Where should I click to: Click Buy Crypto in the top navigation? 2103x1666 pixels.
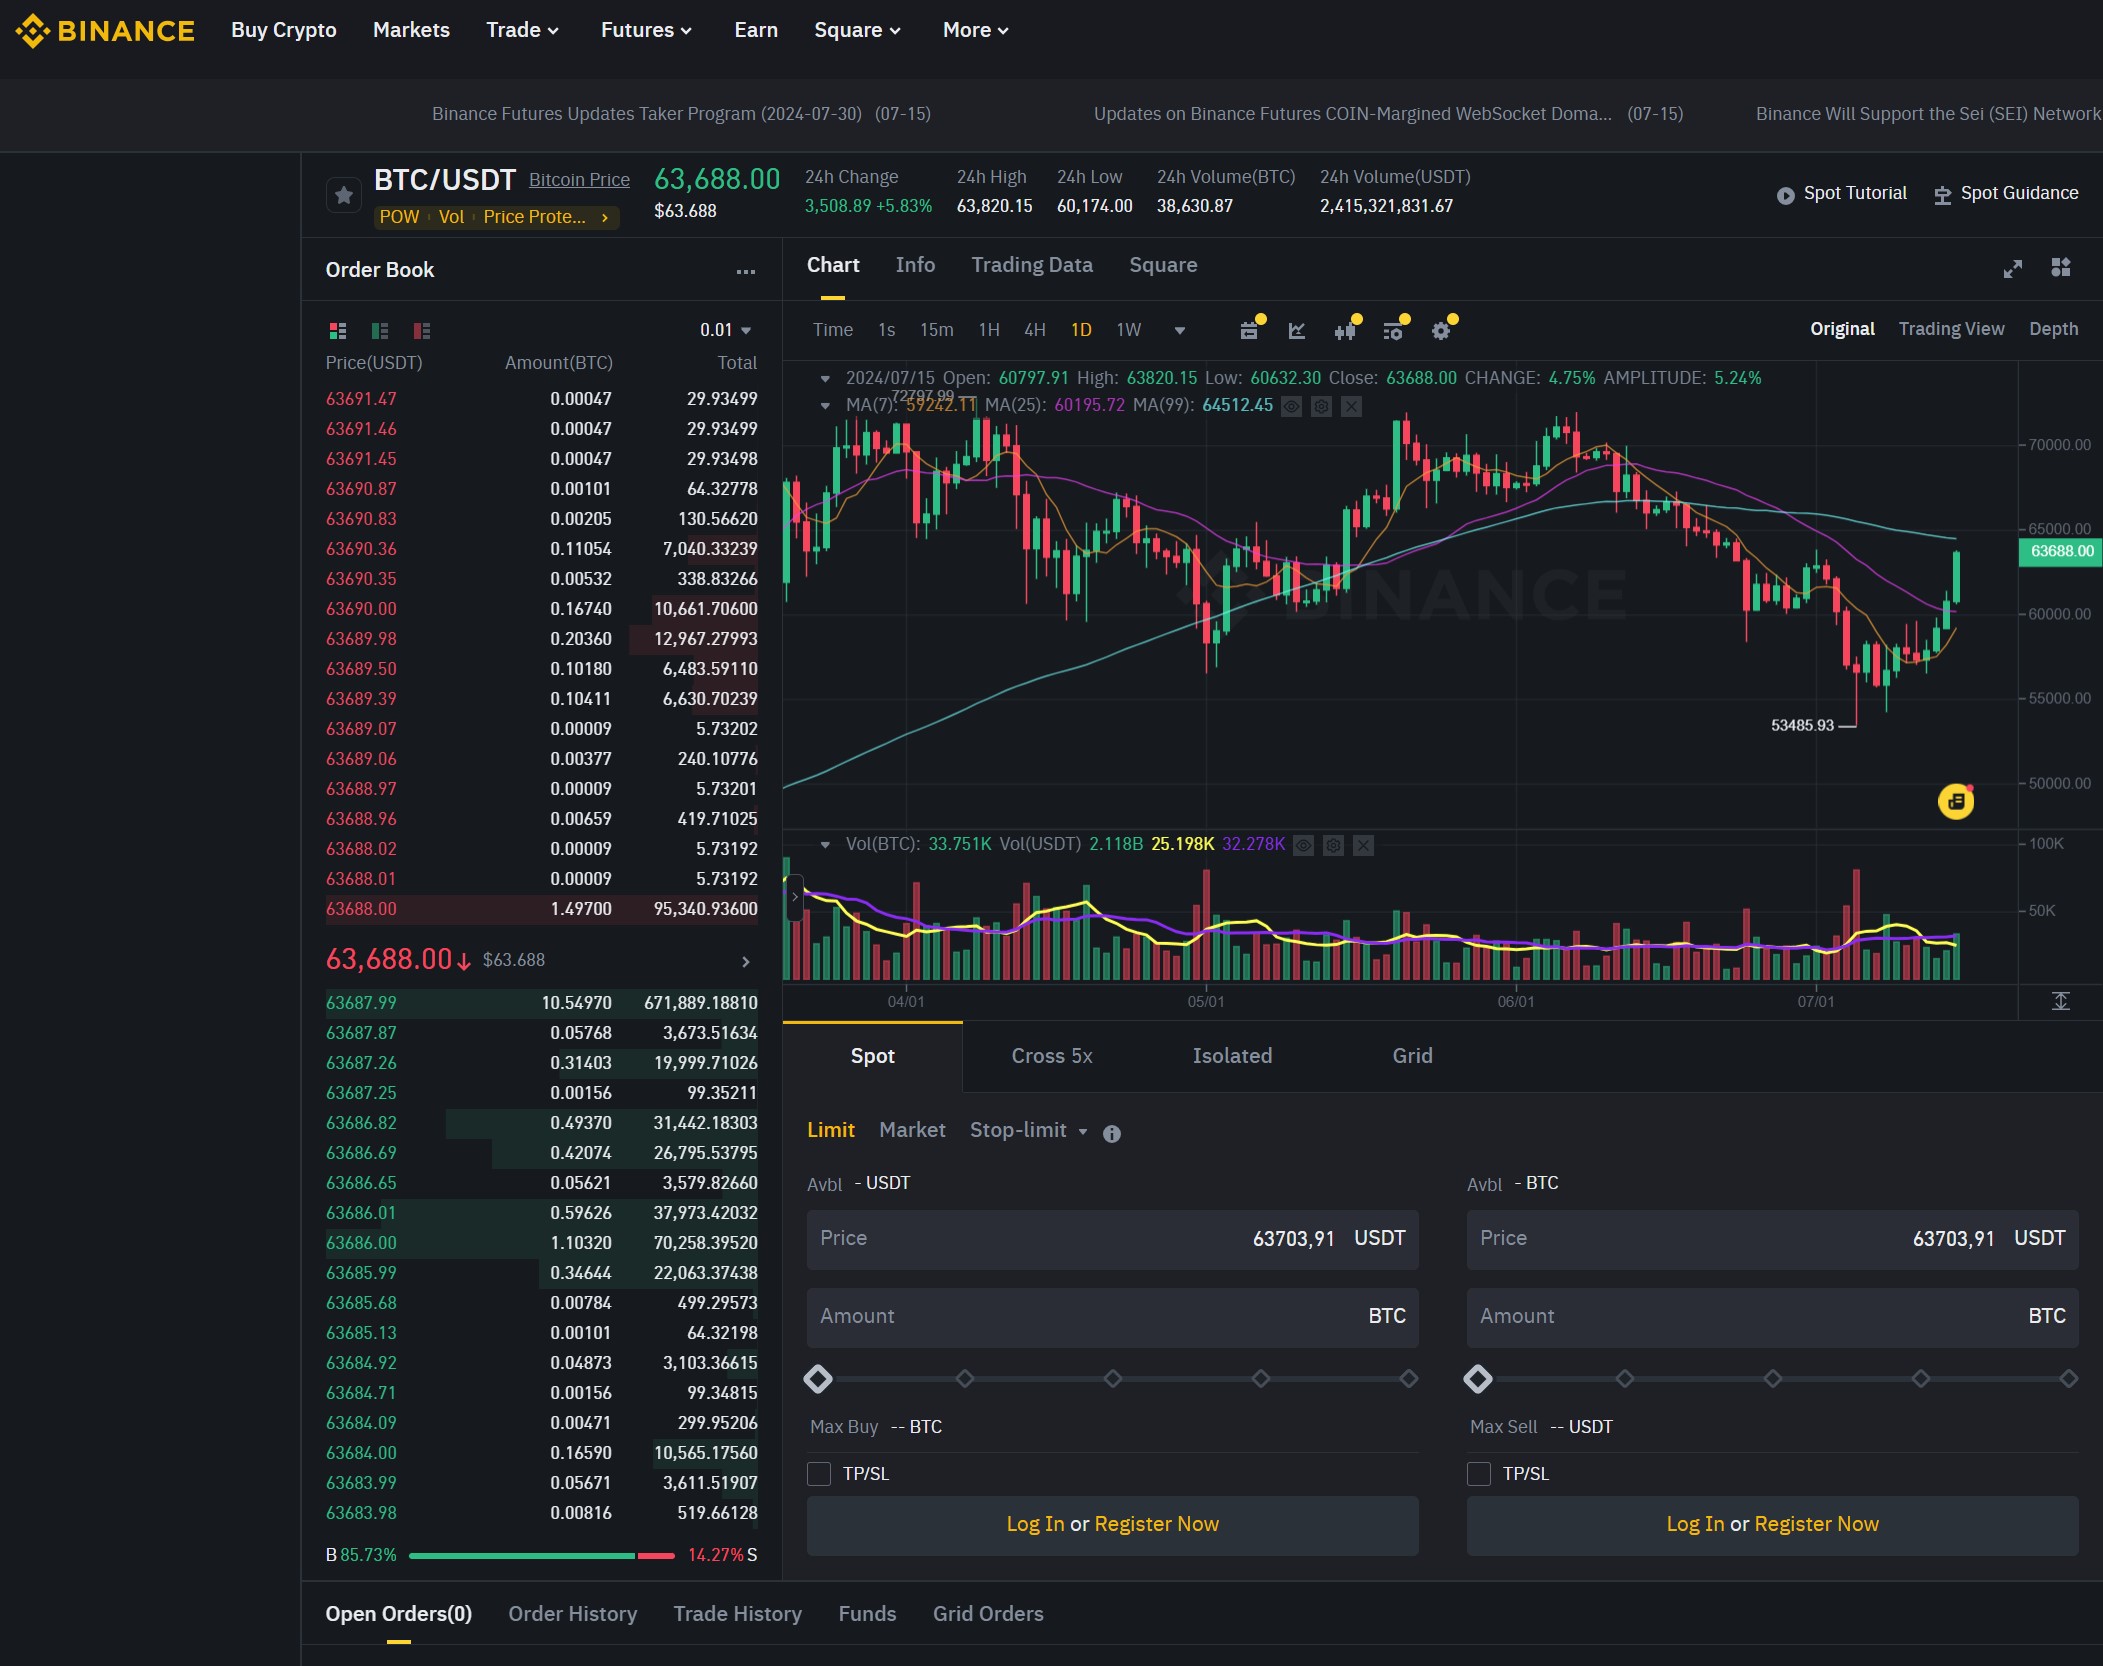(x=284, y=30)
